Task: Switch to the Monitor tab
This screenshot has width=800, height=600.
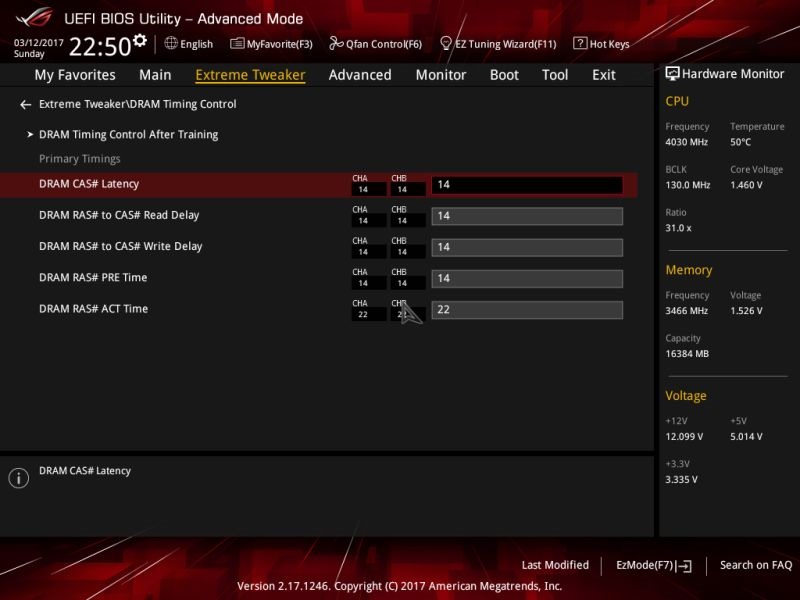Action: 441,75
